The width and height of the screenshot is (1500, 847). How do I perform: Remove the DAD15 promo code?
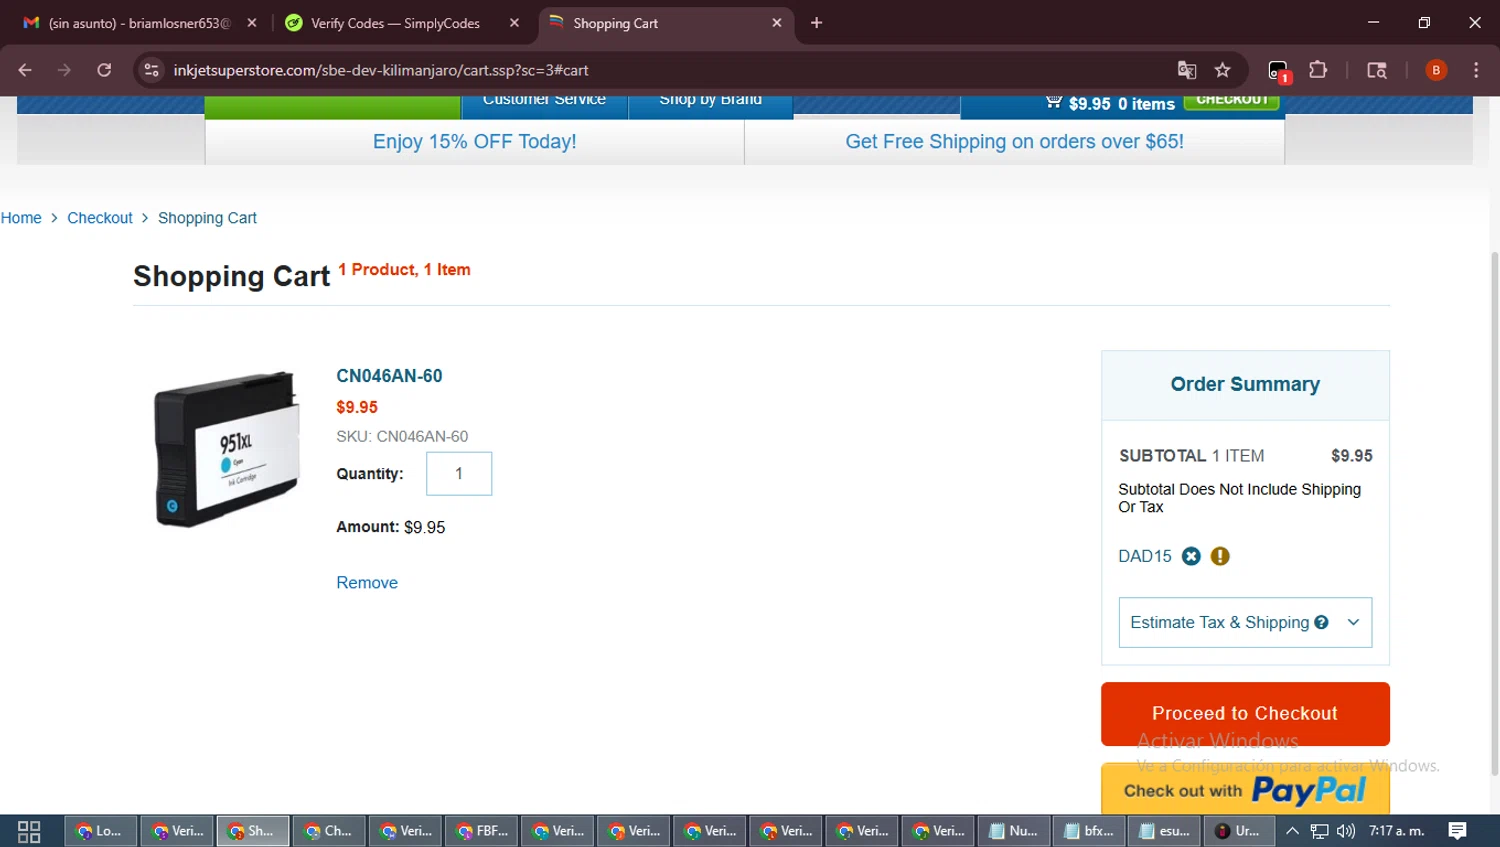[1191, 556]
